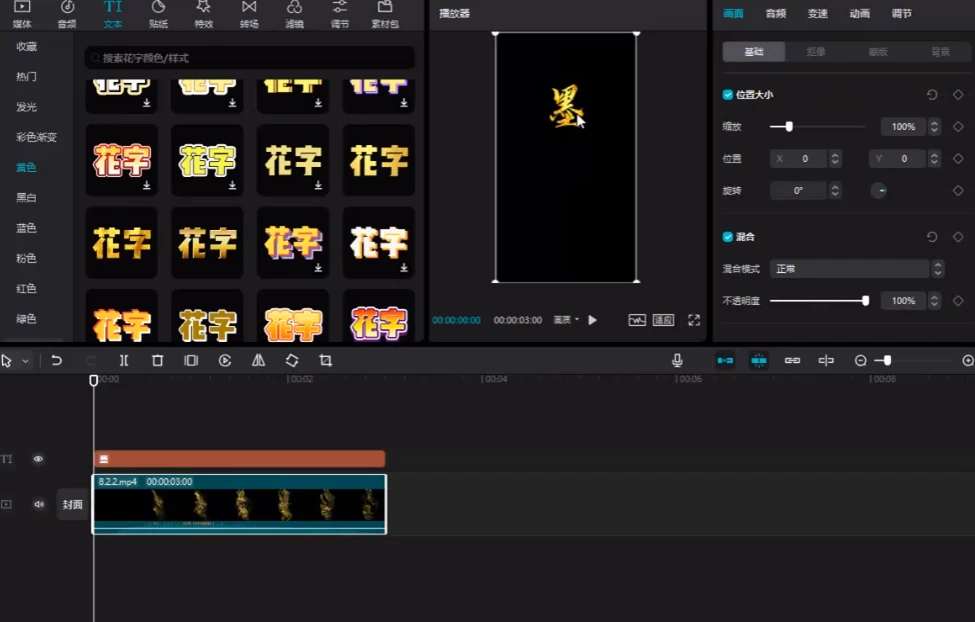Expand the 画质 quality dropdown in player
Viewport: 975px width, 622px height.
pyautogui.click(x=567, y=320)
